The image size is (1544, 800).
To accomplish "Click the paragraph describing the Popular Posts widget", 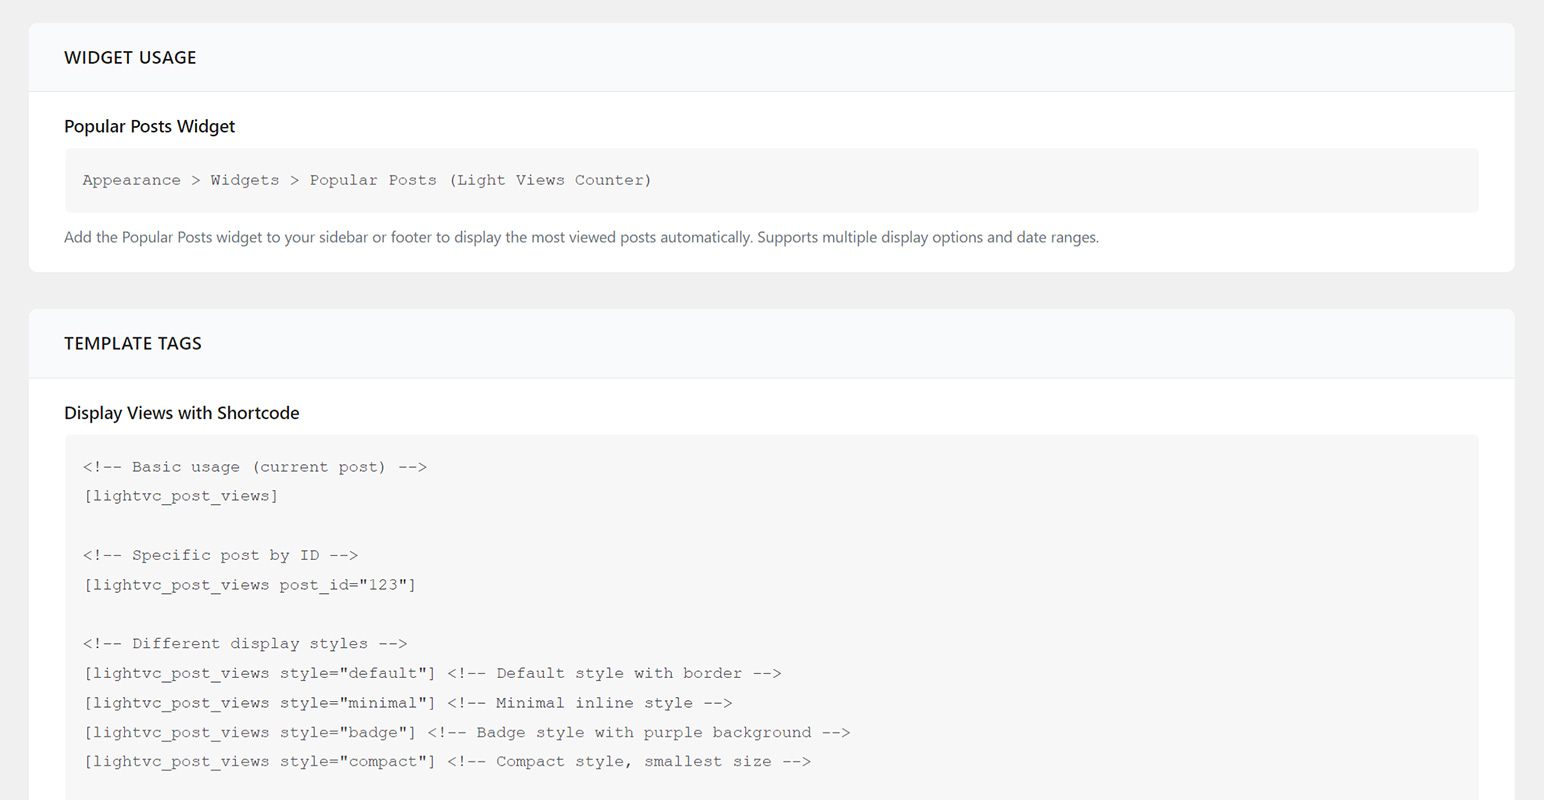I will pyautogui.click(x=581, y=238).
